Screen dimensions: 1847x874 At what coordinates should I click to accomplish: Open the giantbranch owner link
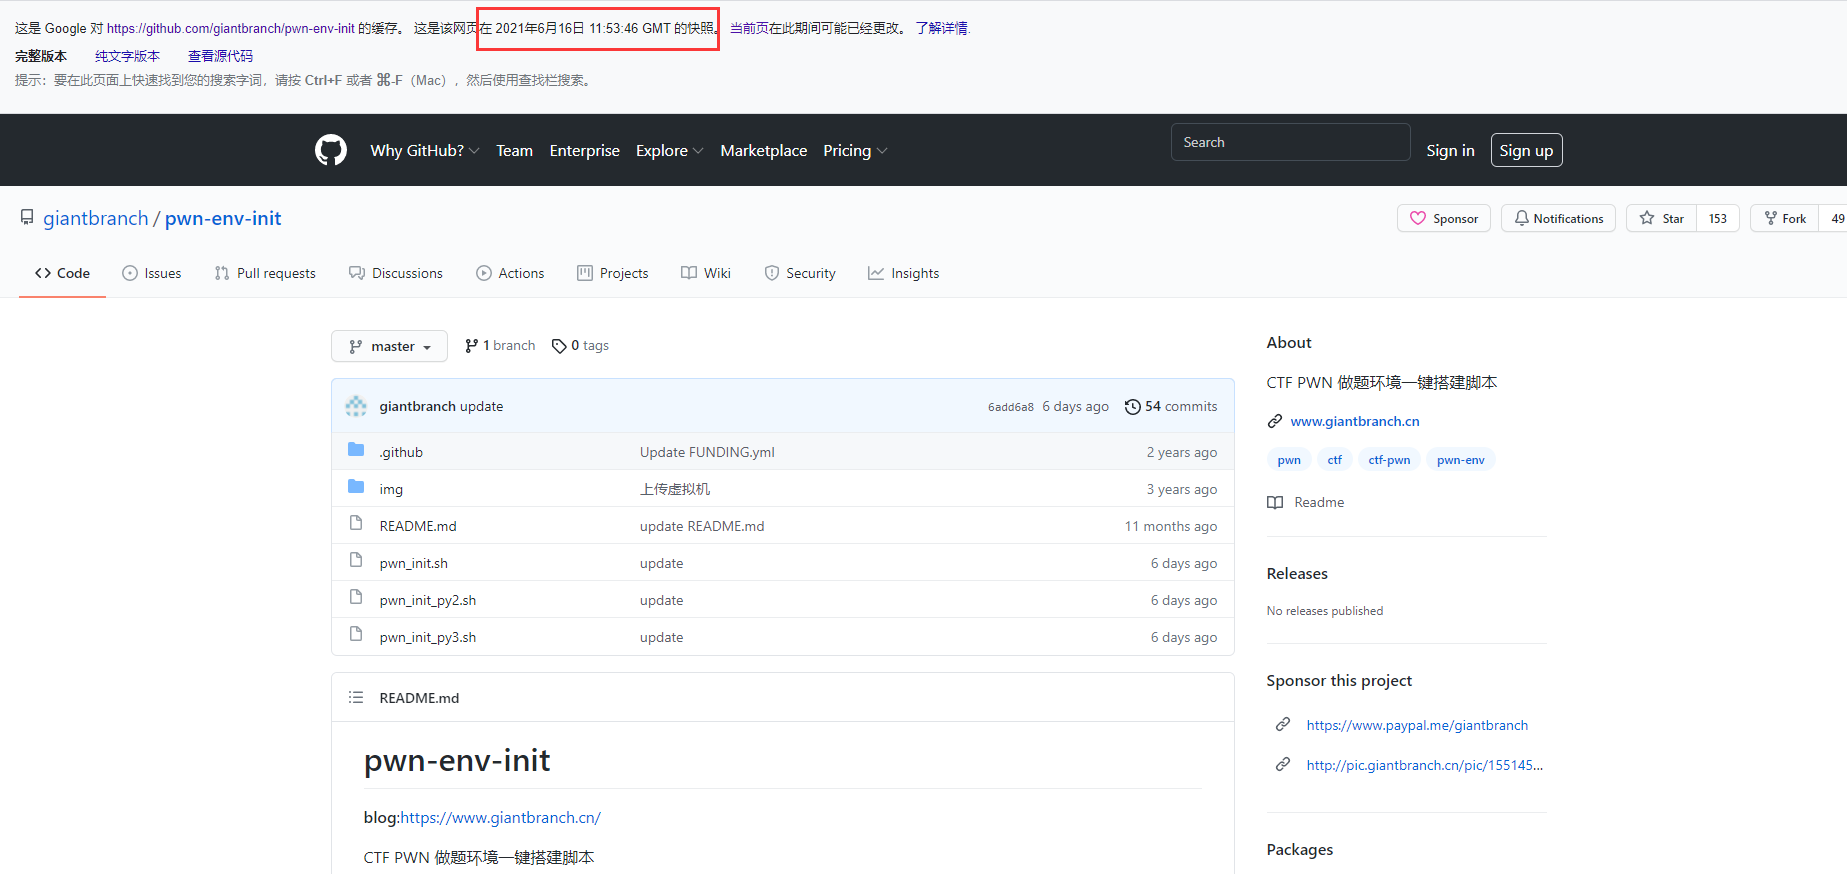point(95,218)
